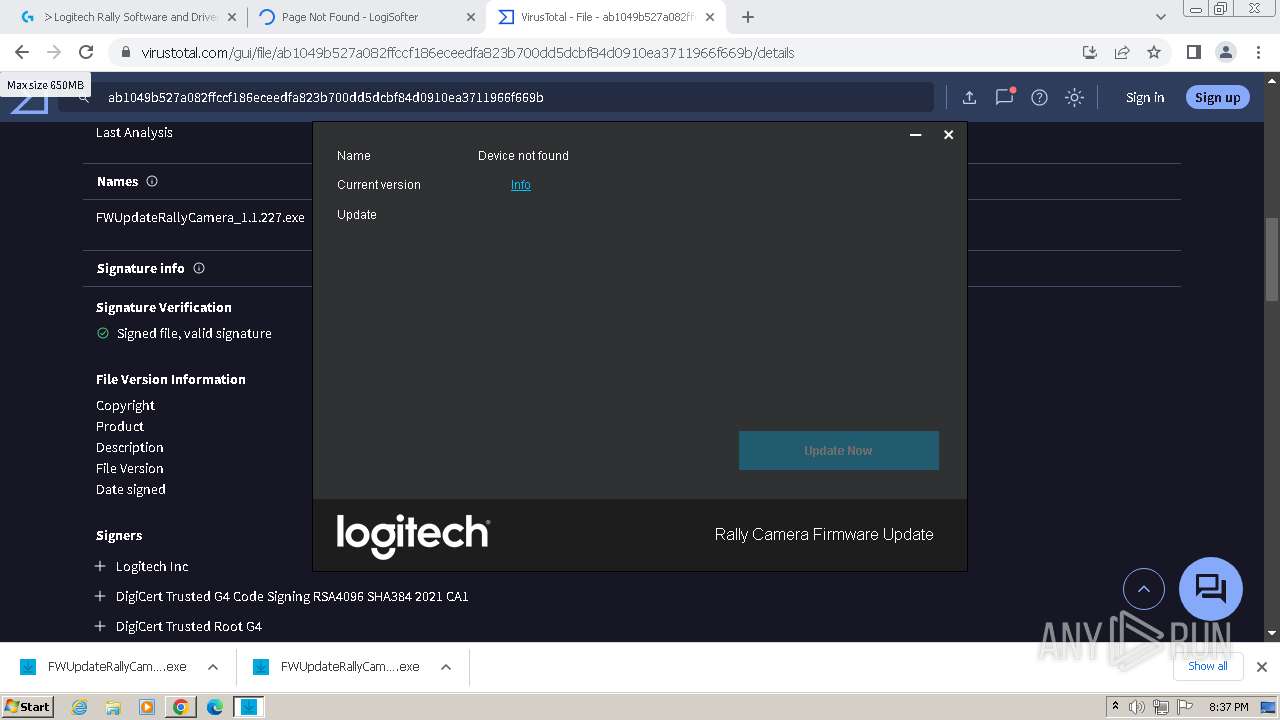
Task: Click the 'Signed file, valid signature' text
Action: click(x=194, y=333)
